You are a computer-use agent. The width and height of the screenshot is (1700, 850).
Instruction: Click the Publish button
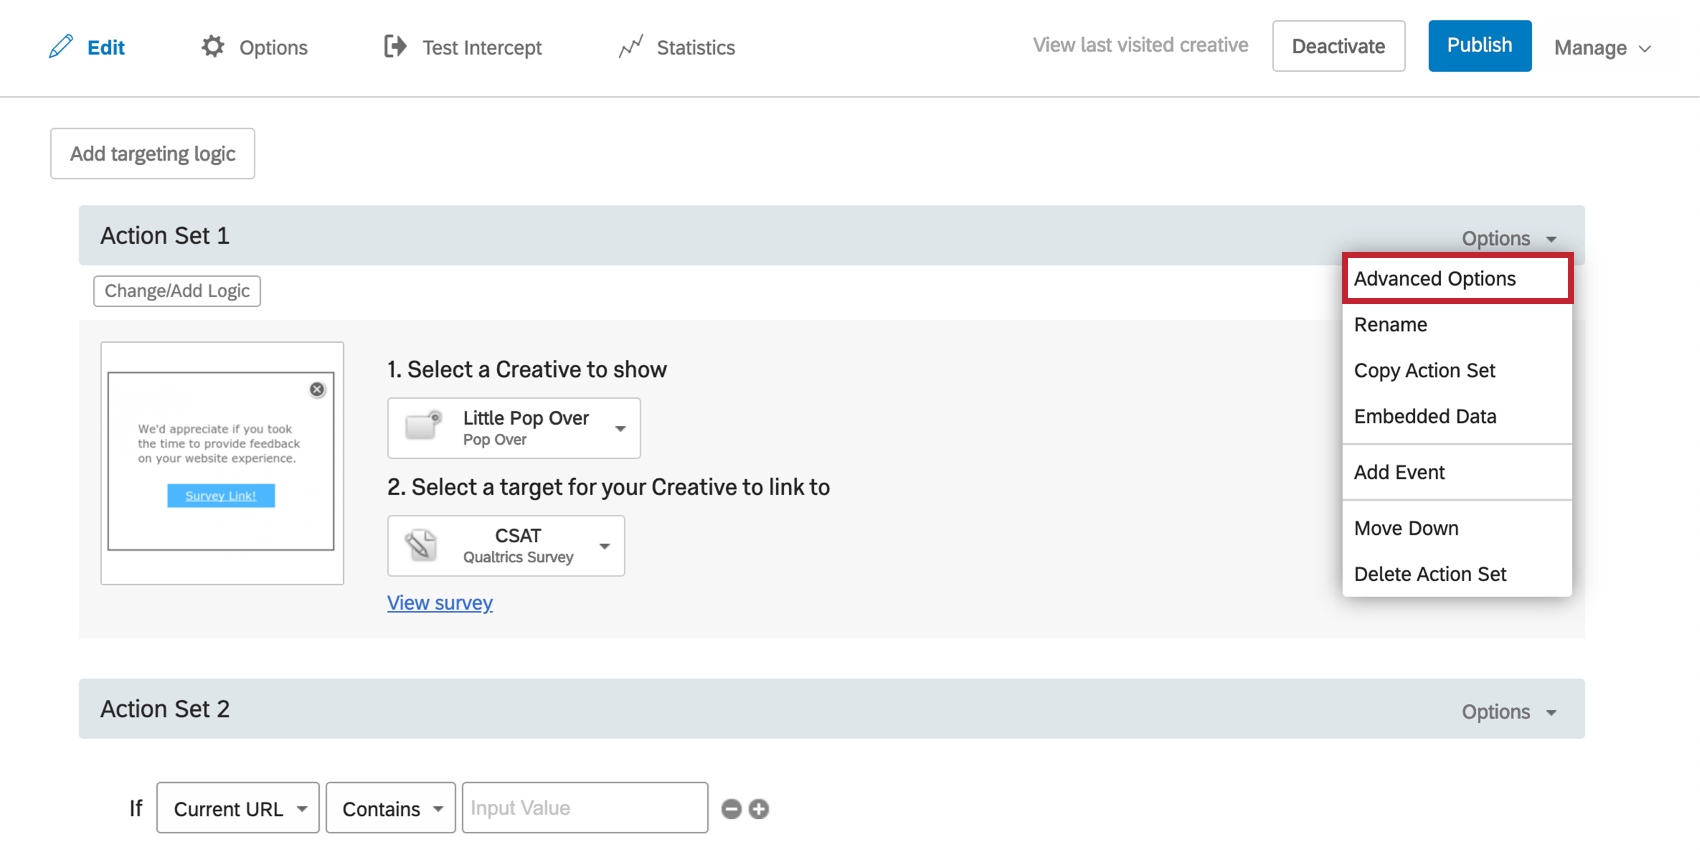(x=1479, y=46)
